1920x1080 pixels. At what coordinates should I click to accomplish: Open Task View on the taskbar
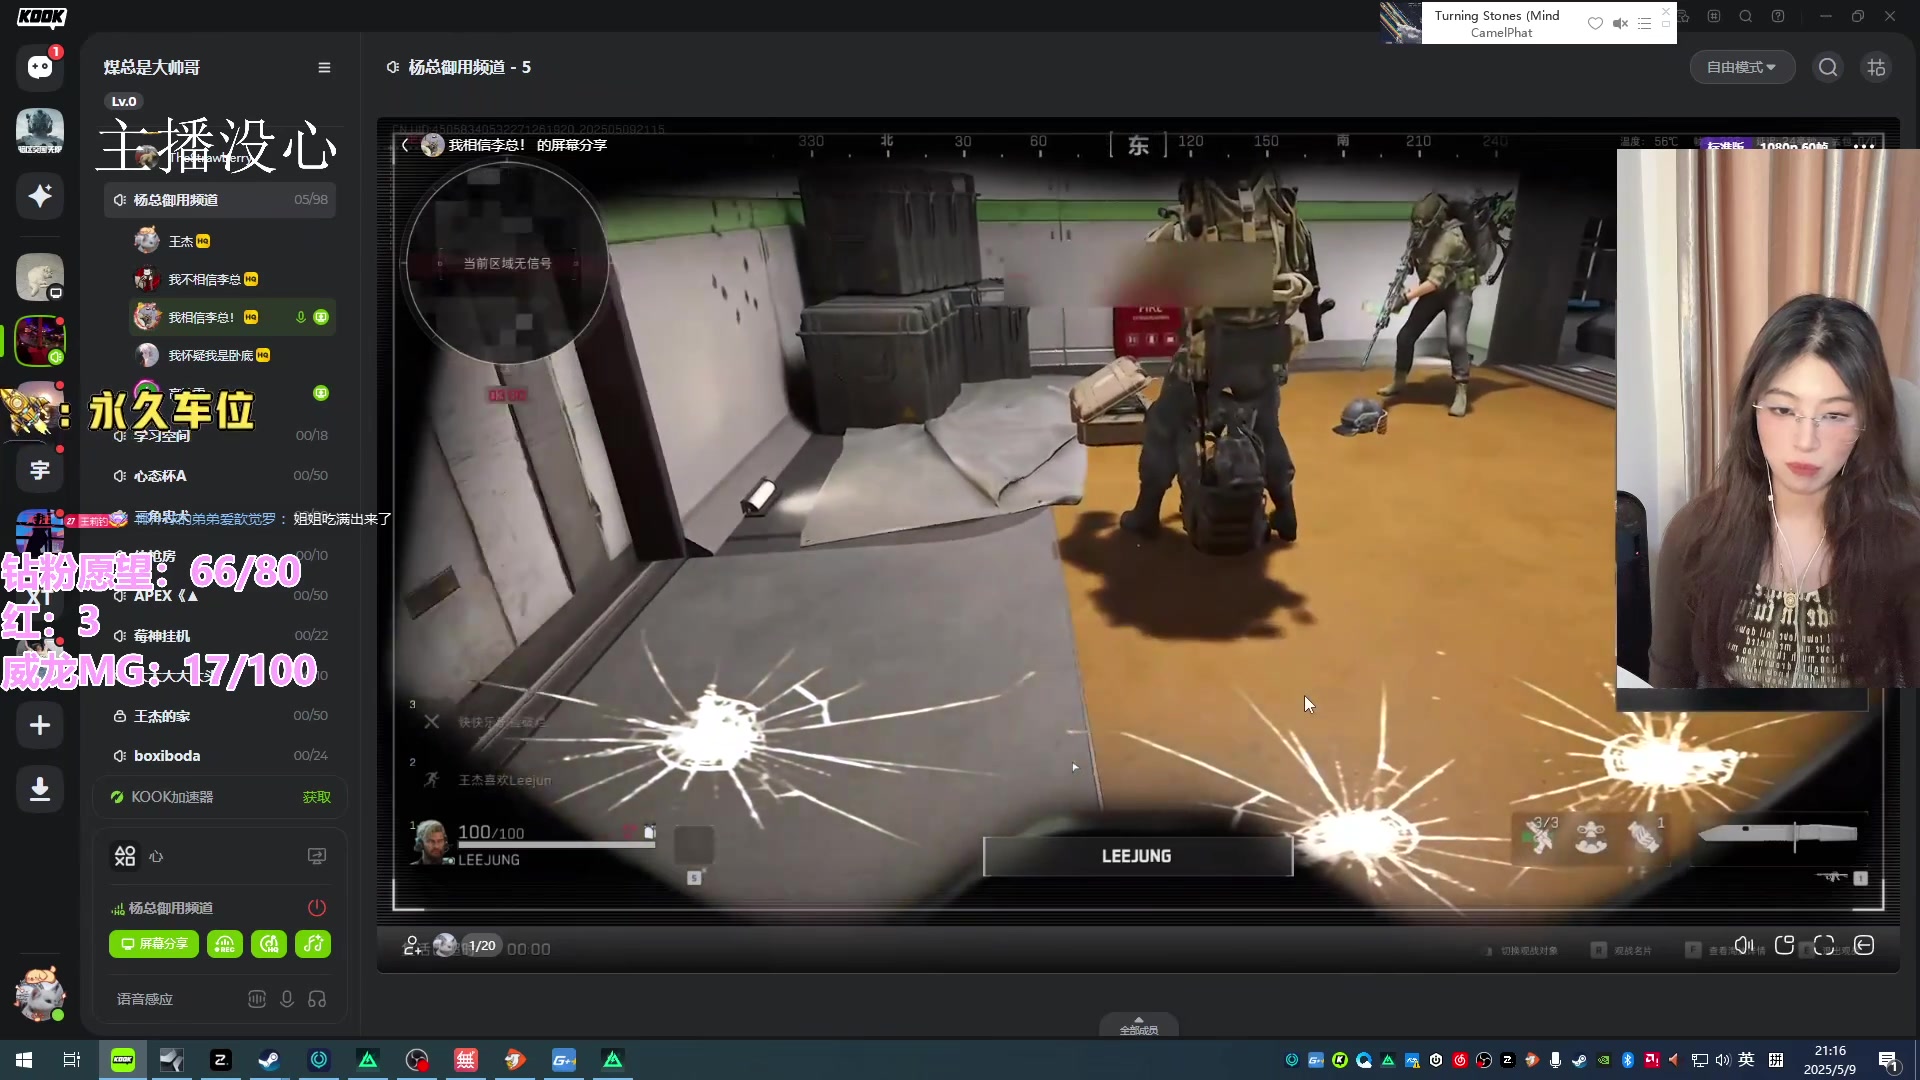[72, 1060]
